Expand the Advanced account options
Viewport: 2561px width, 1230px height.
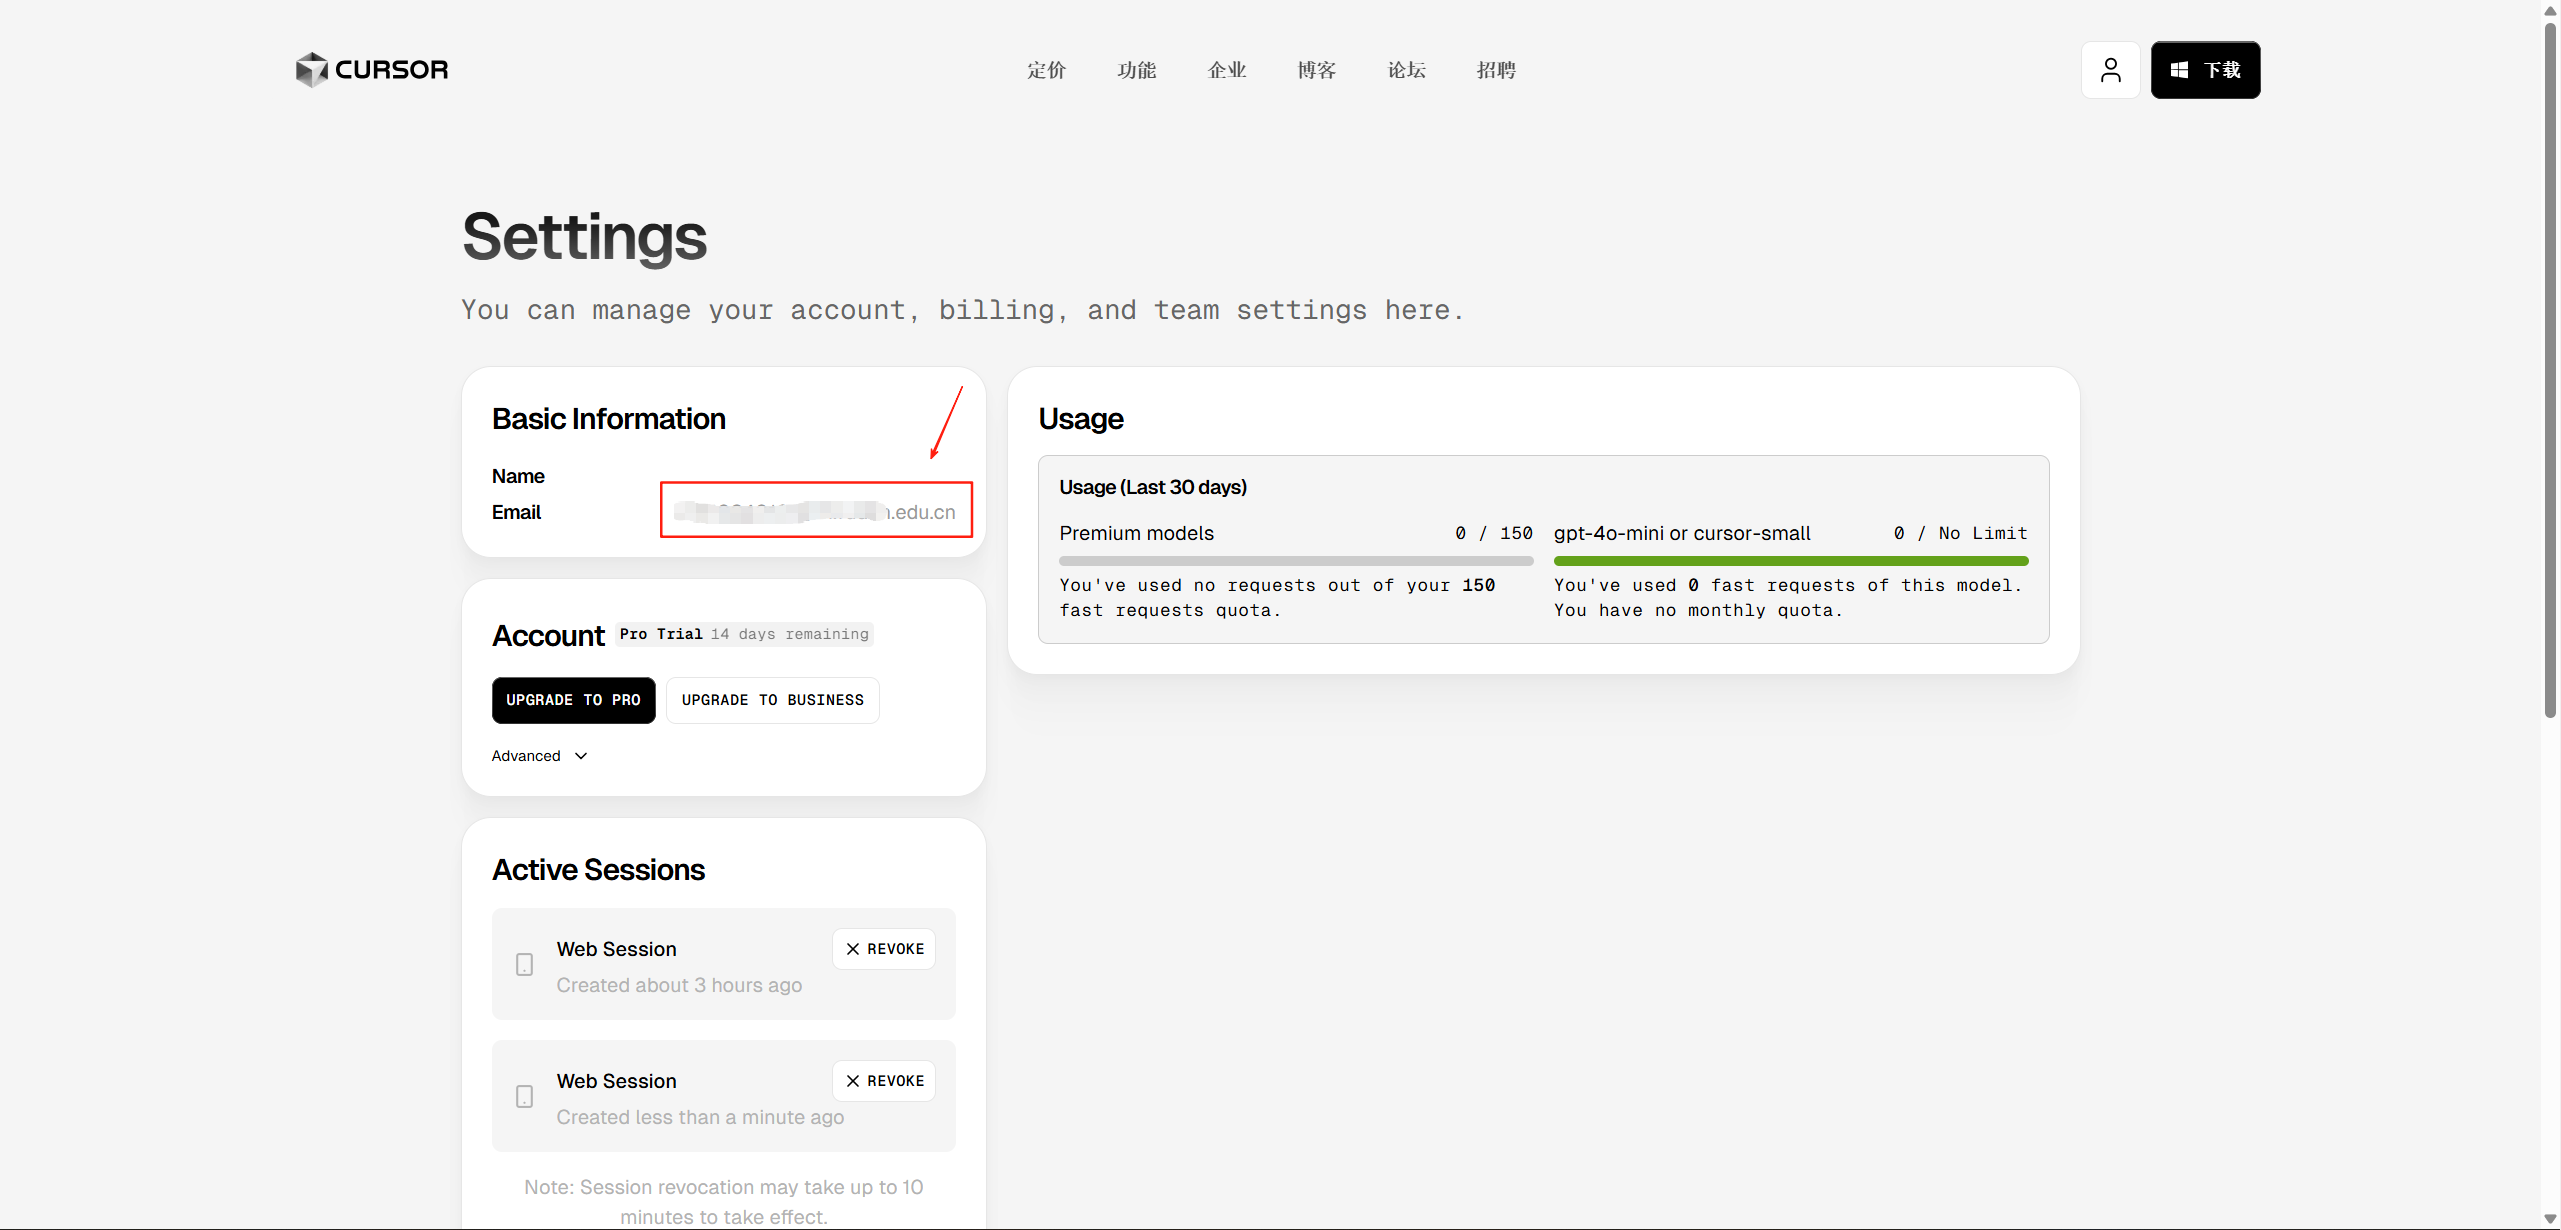[526, 756]
